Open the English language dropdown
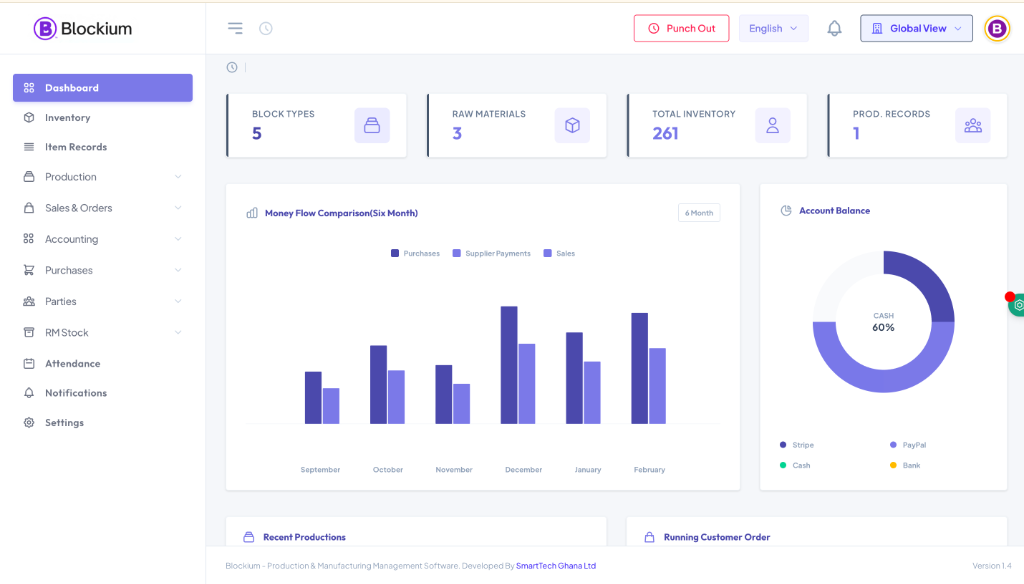Image resolution: width=1024 pixels, height=584 pixels. (773, 28)
